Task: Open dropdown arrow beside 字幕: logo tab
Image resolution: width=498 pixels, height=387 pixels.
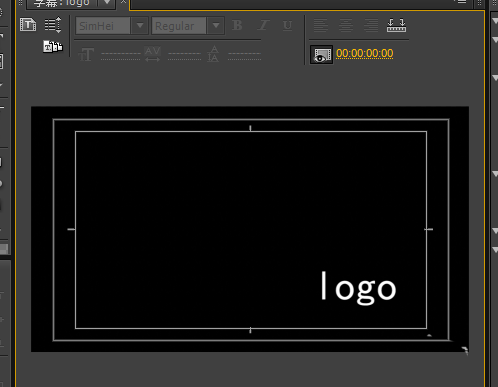Action: [107, 3]
